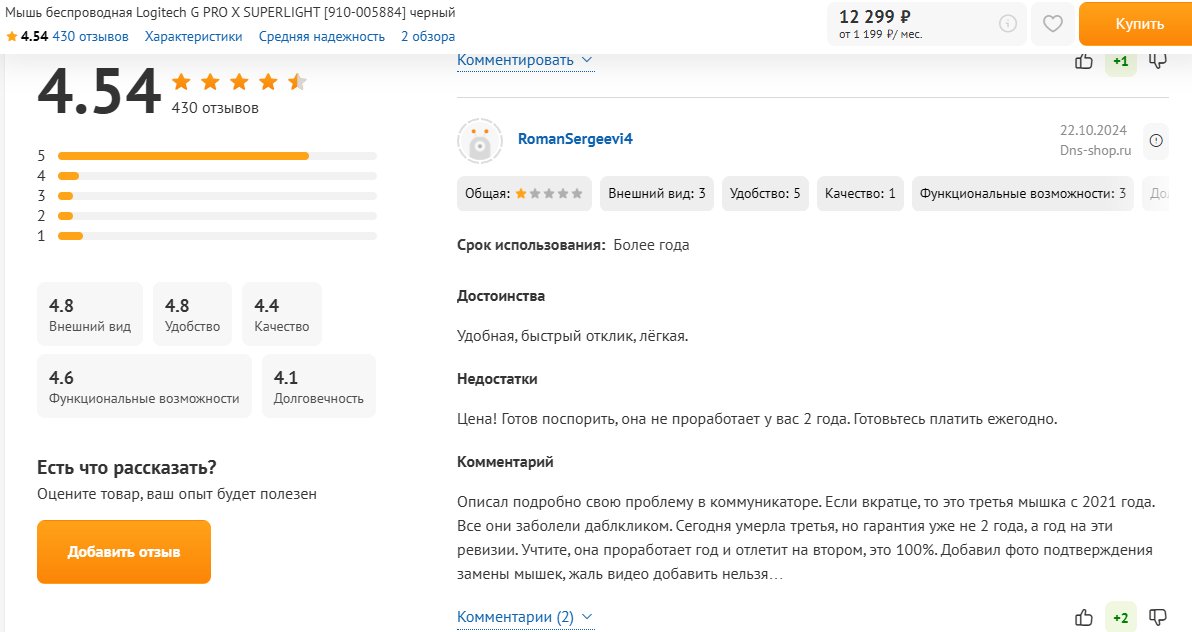Viewport: 1192px width, 632px height.
Task: Like the review above with the +1 counter
Action: 1084,61
